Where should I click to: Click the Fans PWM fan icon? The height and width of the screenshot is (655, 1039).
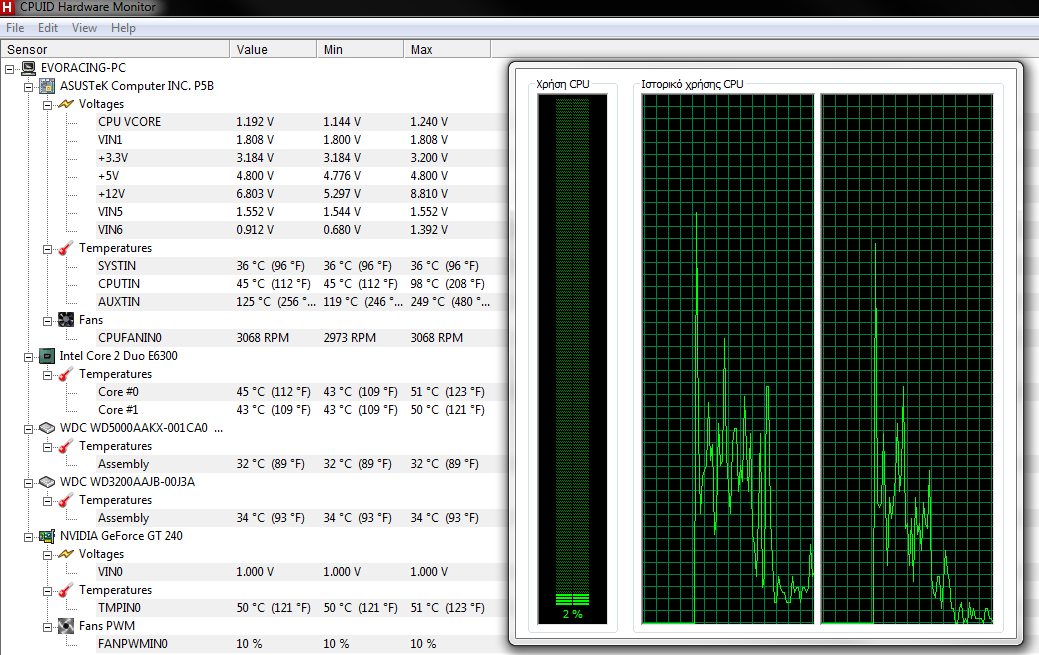tap(66, 626)
